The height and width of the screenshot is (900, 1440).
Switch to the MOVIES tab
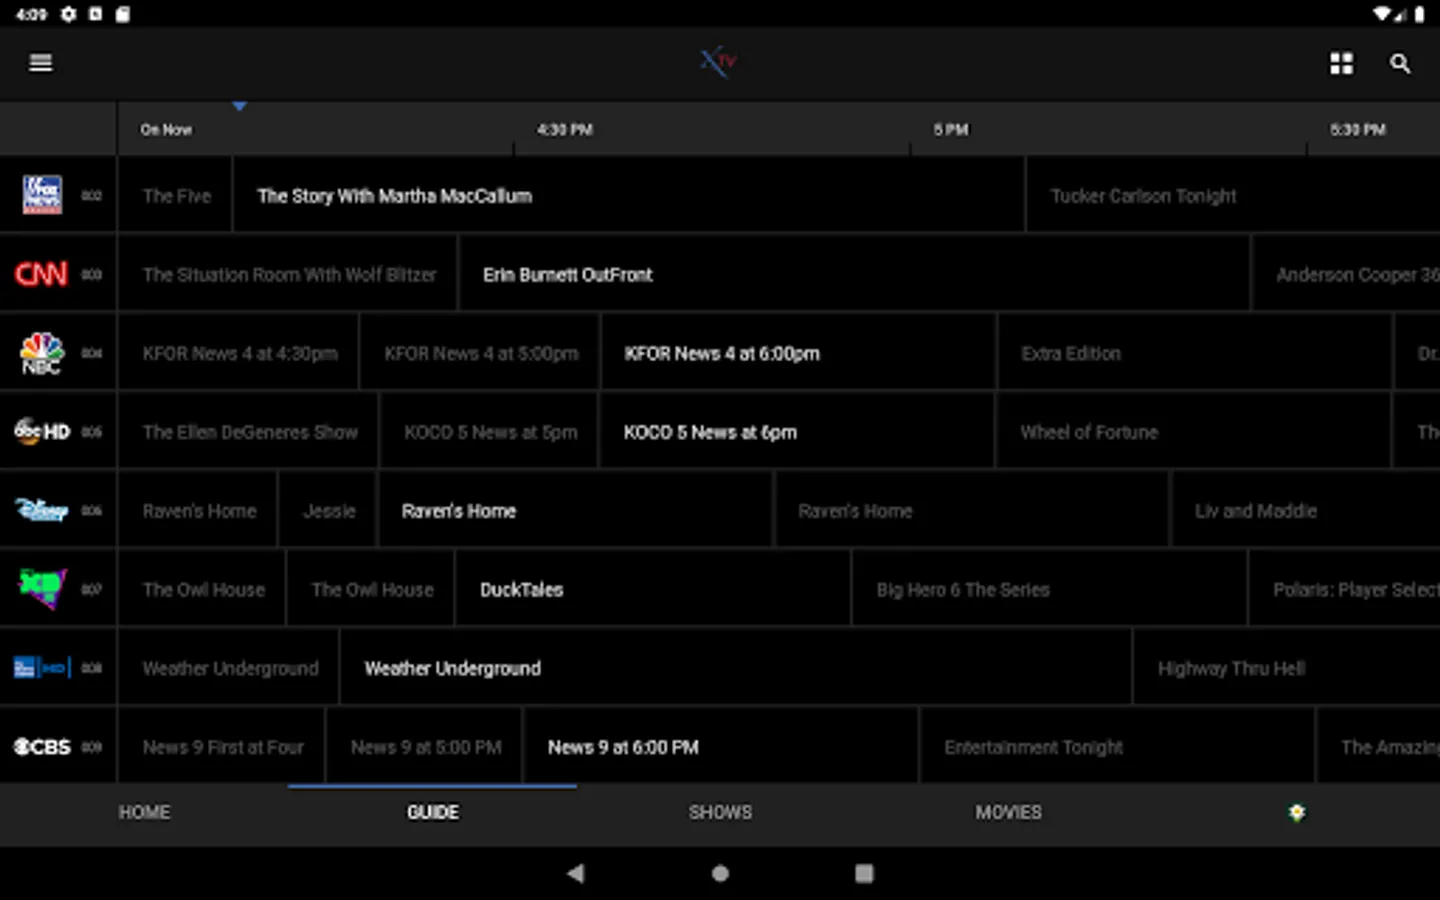click(1008, 812)
